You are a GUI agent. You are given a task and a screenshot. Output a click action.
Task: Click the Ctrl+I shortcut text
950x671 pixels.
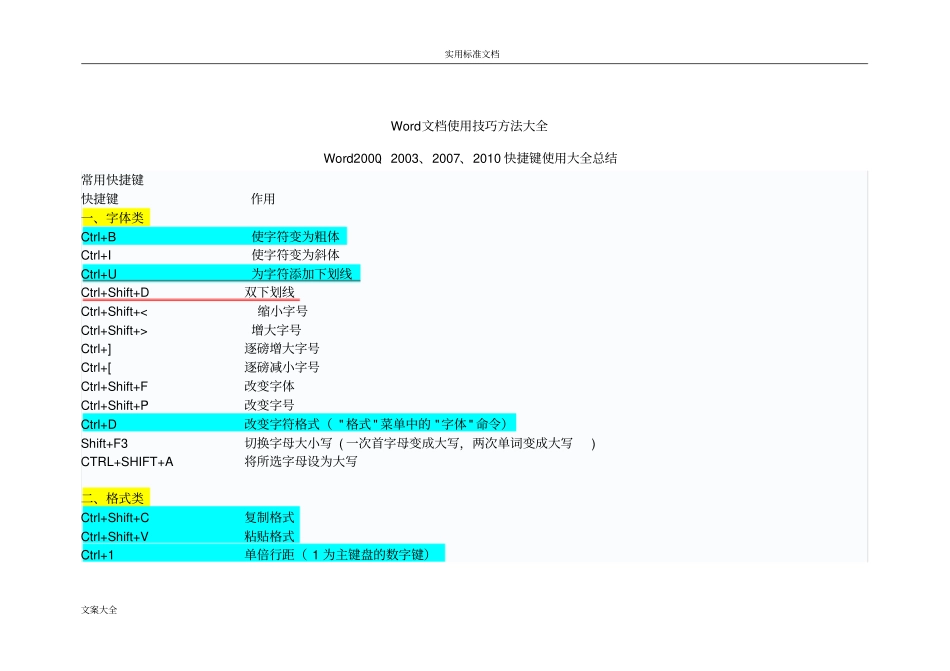[96, 256]
